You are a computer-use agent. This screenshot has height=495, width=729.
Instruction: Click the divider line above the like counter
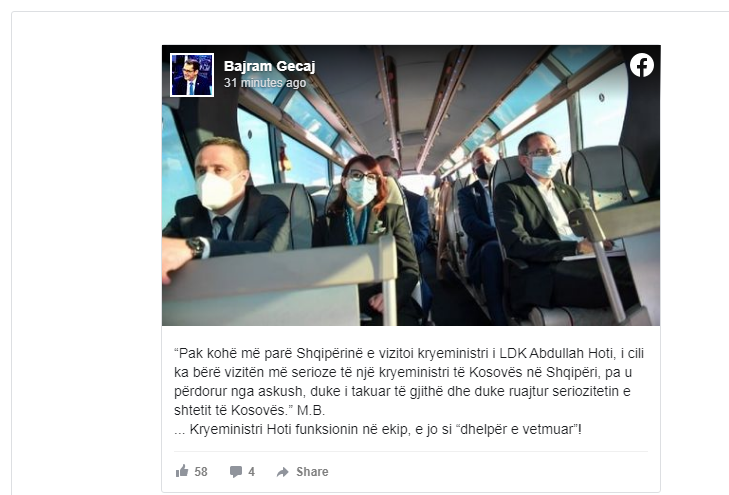click(411, 451)
